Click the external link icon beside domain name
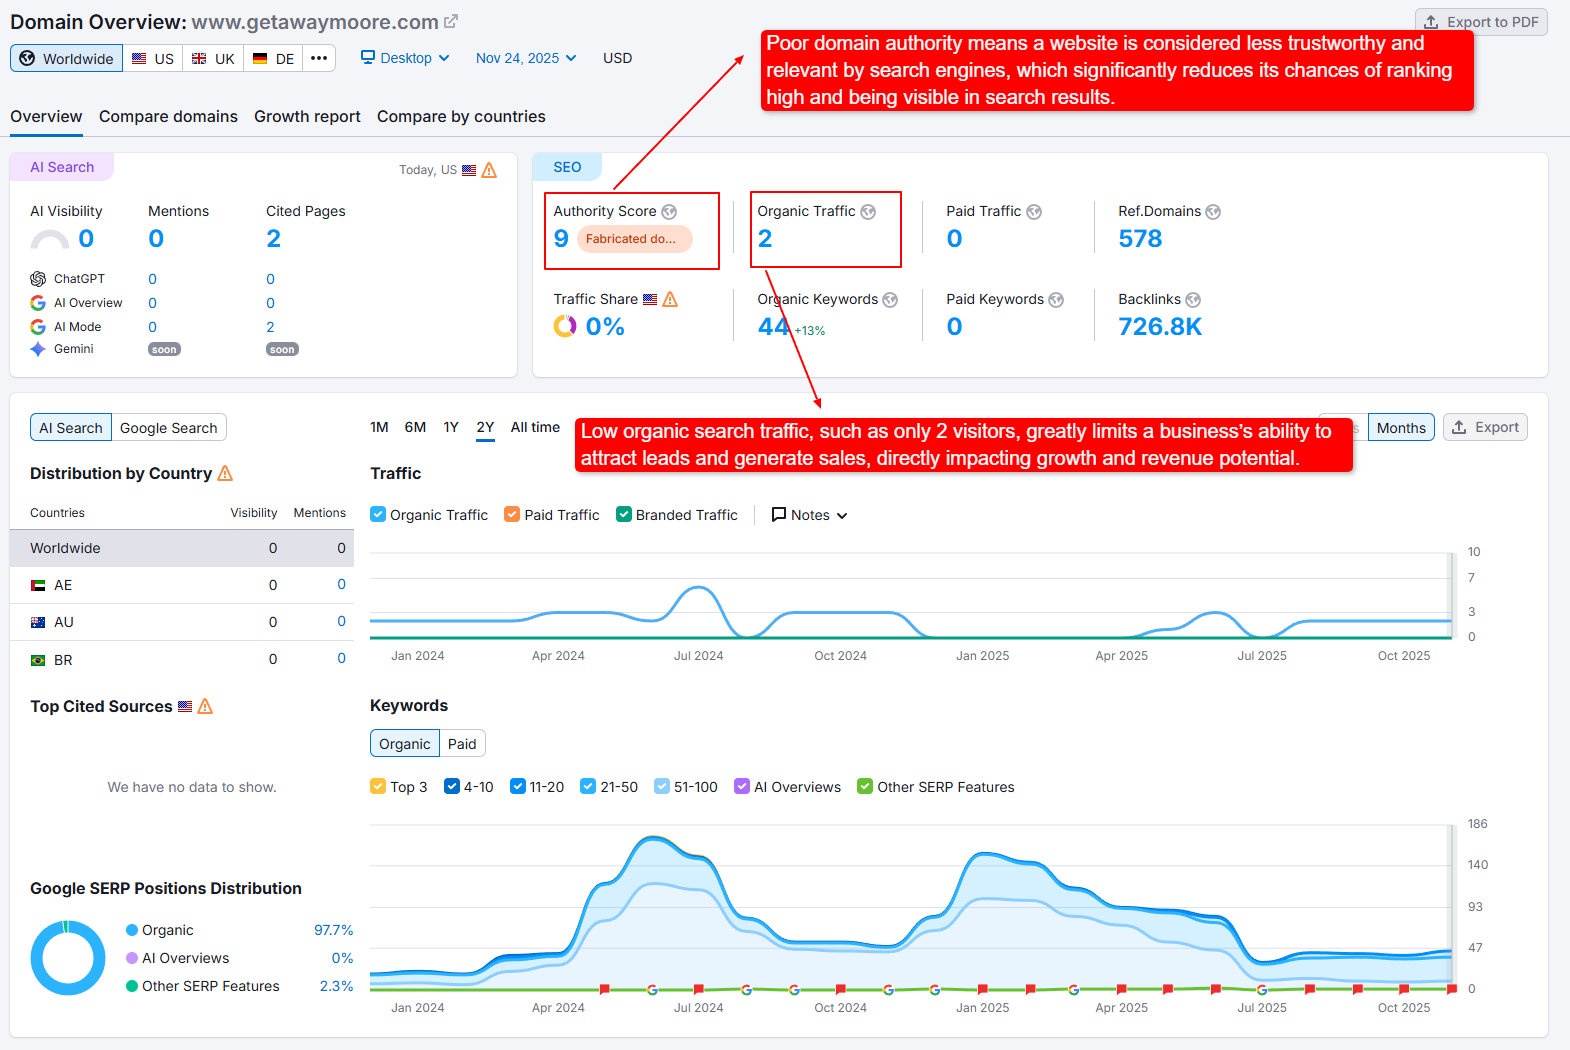This screenshot has width=1570, height=1050. coord(451,21)
